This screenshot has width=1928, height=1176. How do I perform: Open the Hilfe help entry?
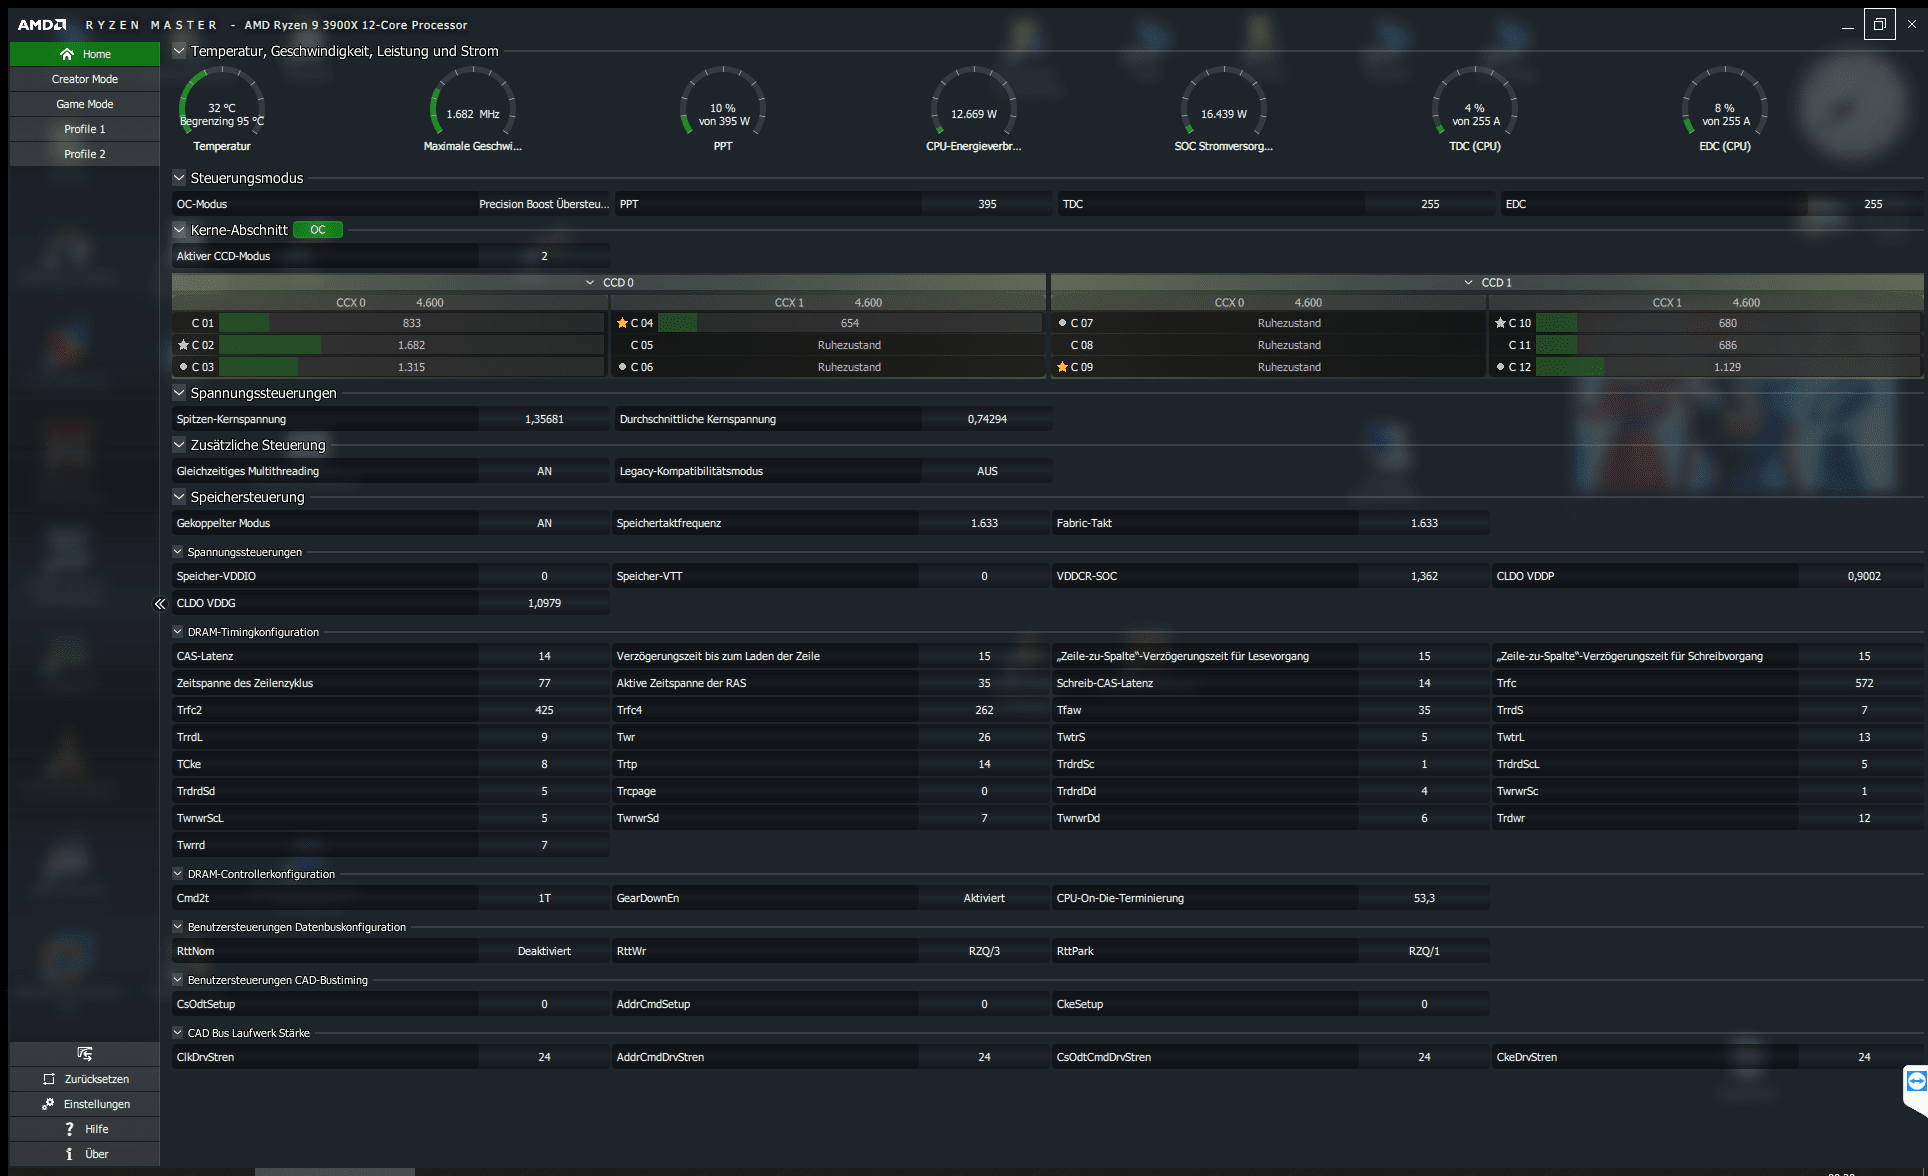[x=85, y=1129]
